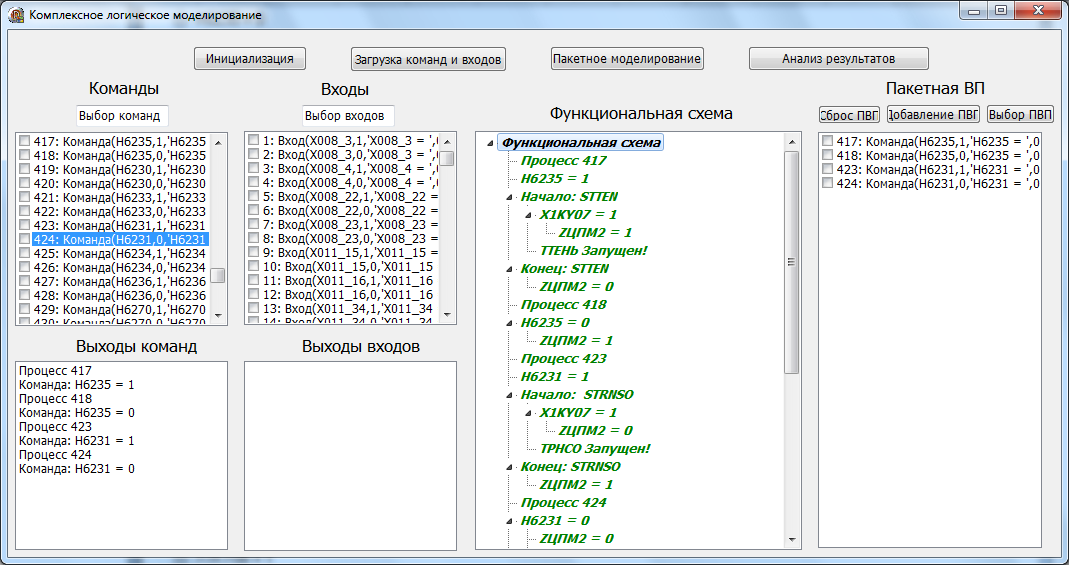The image size is (1069, 565).
Task: Collapse the H6231 = 0 node
Action: pos(510,521)
